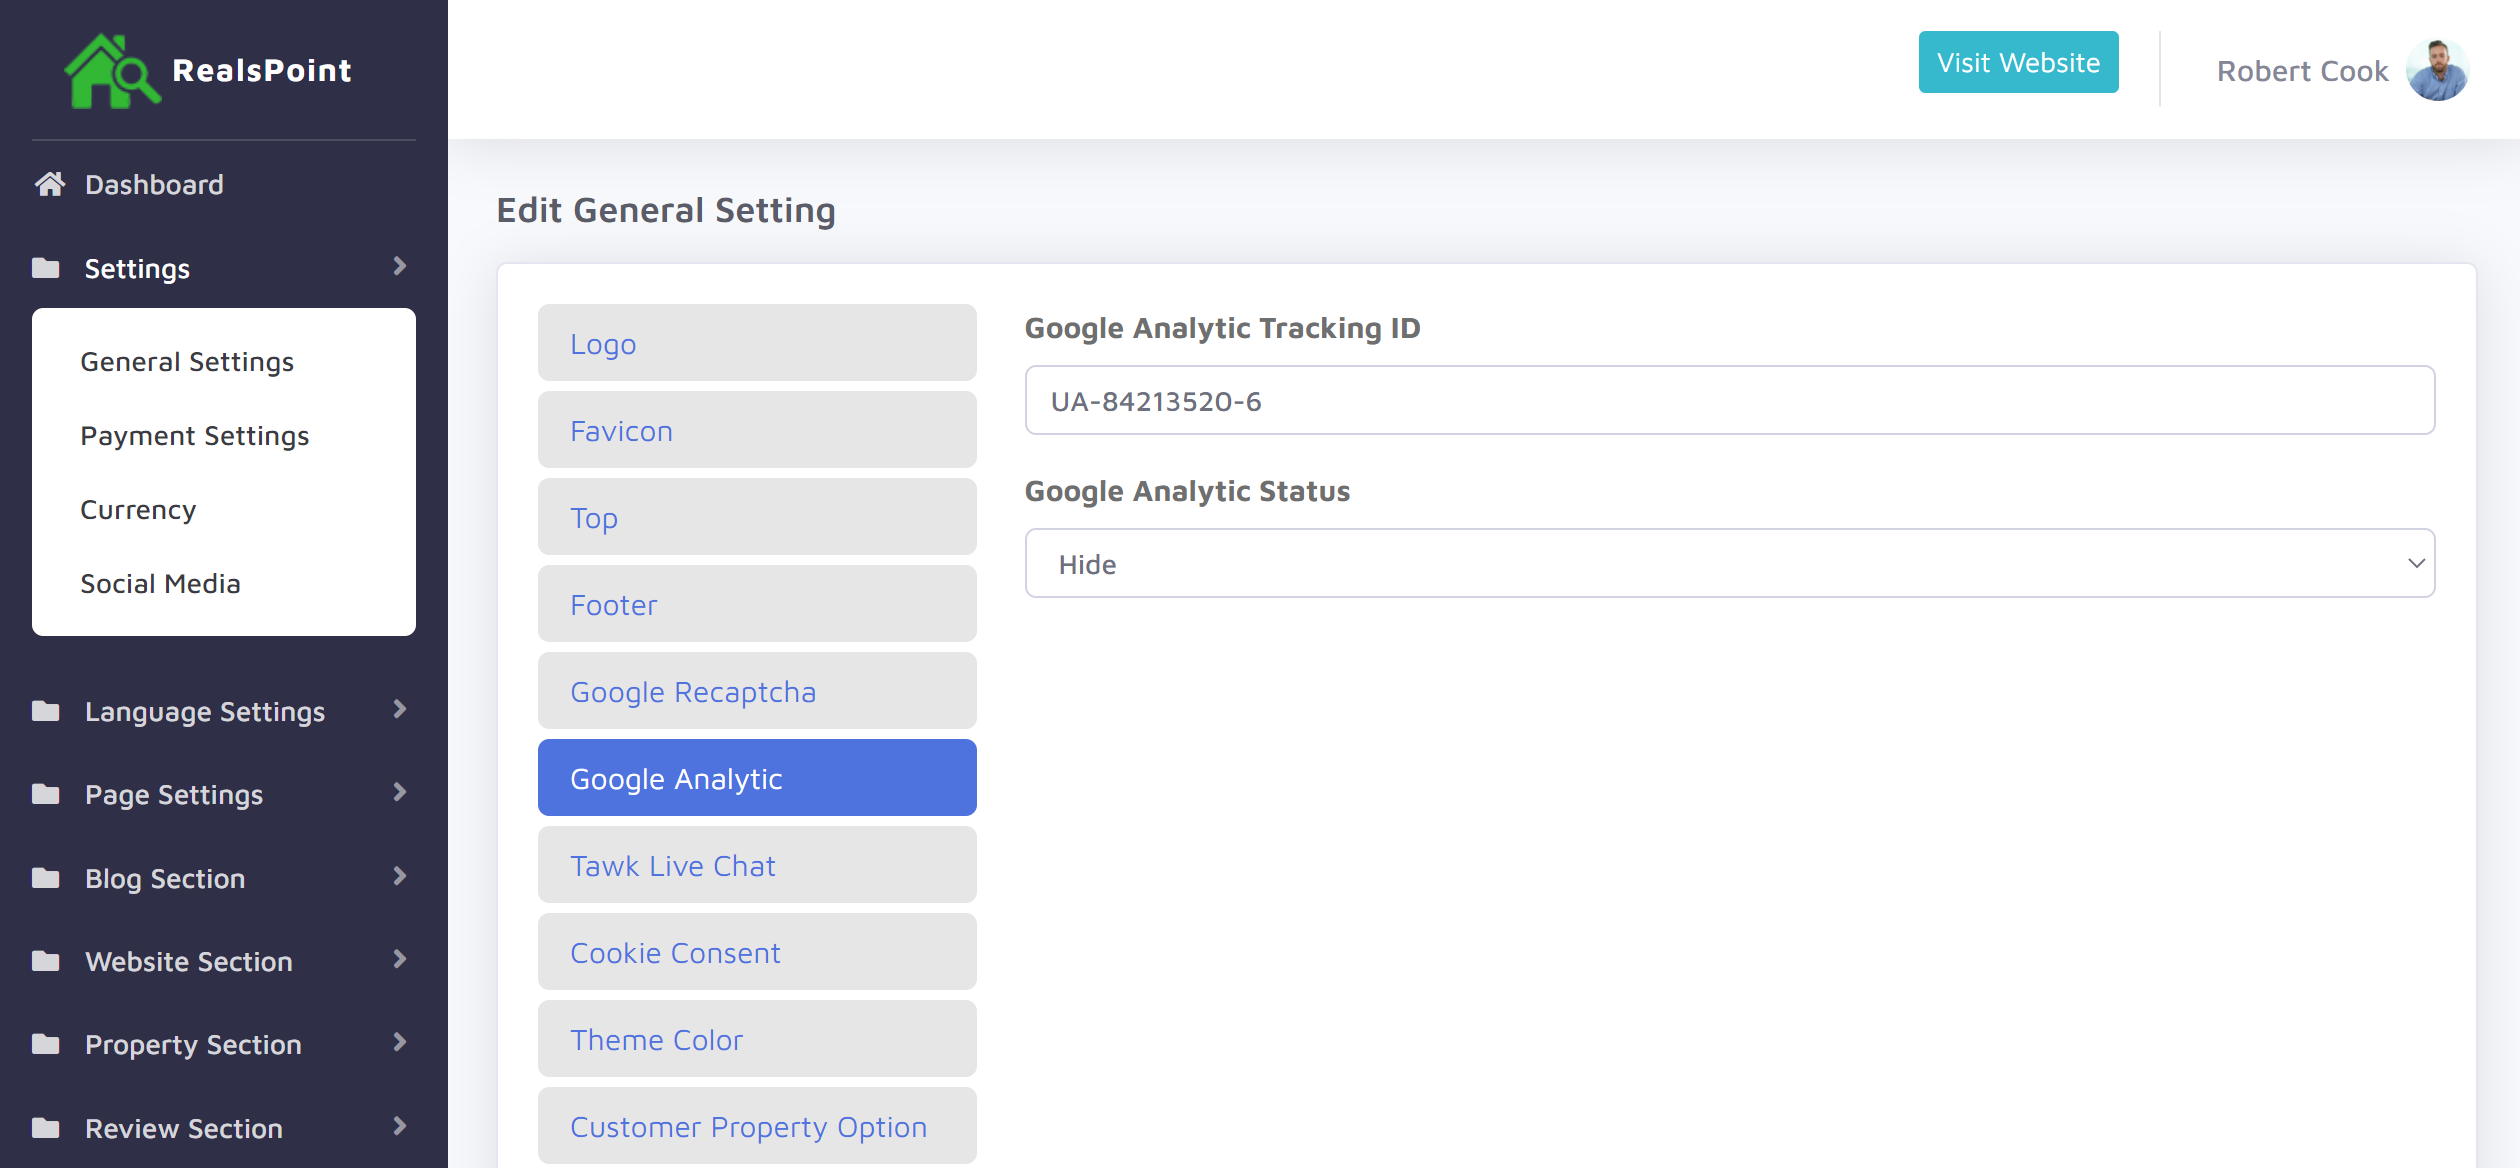Select the Tawk Live Chat tab
Image resolution: width=2520 pixels, height=1168 pixels.
[x=757, y=865]
